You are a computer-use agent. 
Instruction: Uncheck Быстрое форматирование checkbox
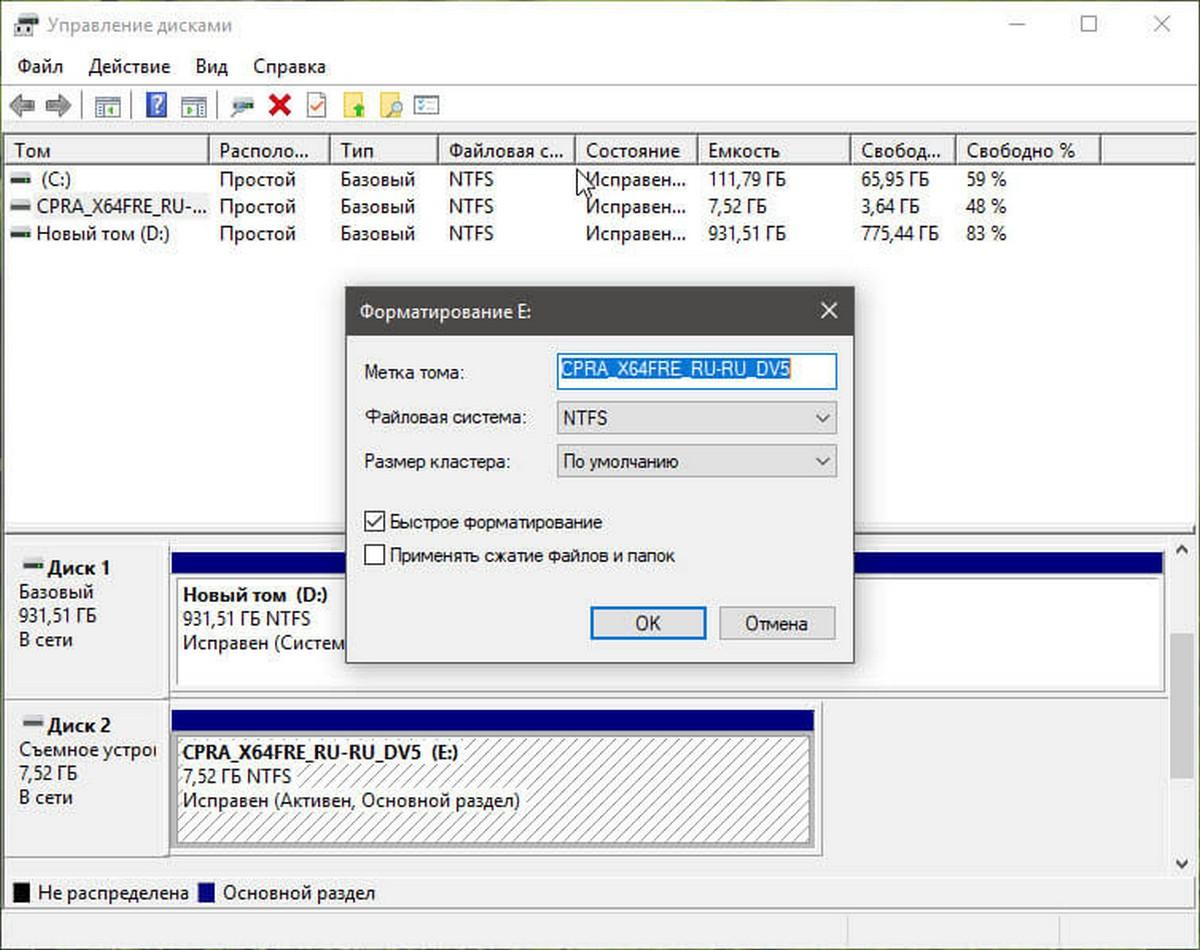pyautogui.click(x=375, y=522)
